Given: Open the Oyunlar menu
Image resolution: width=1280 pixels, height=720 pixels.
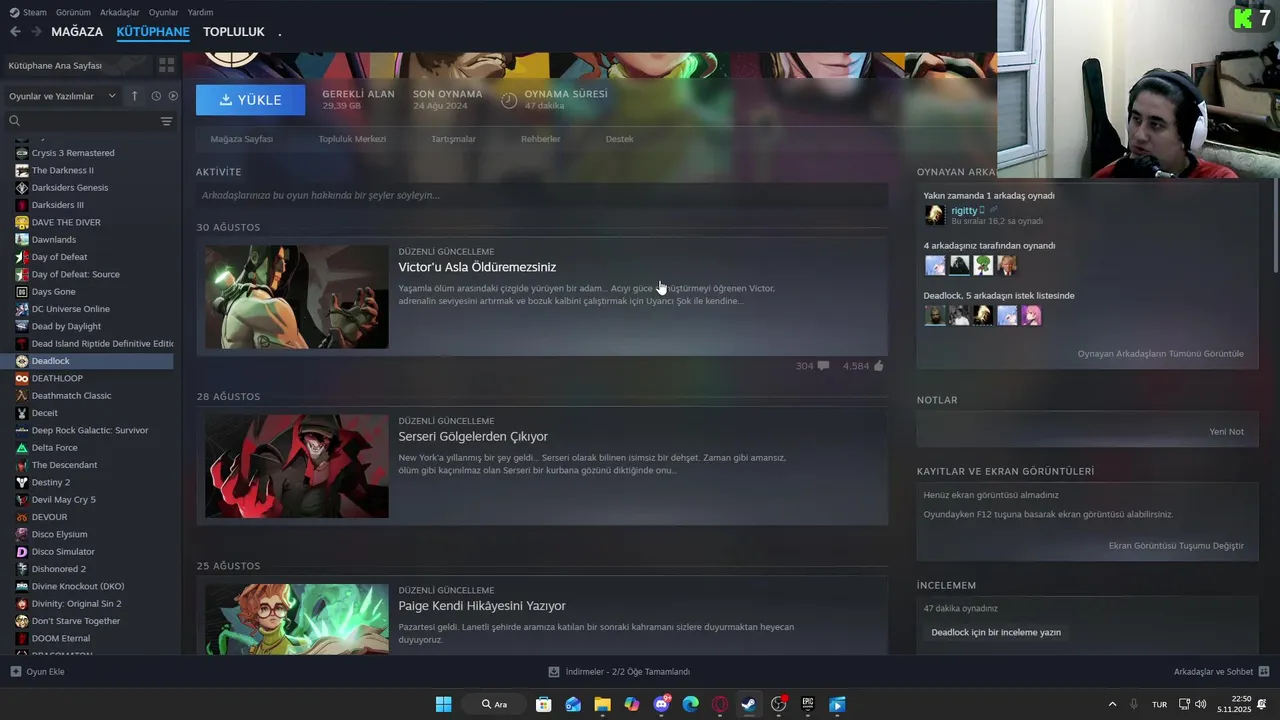Looking at the screenshot, I should coord(164,12).
